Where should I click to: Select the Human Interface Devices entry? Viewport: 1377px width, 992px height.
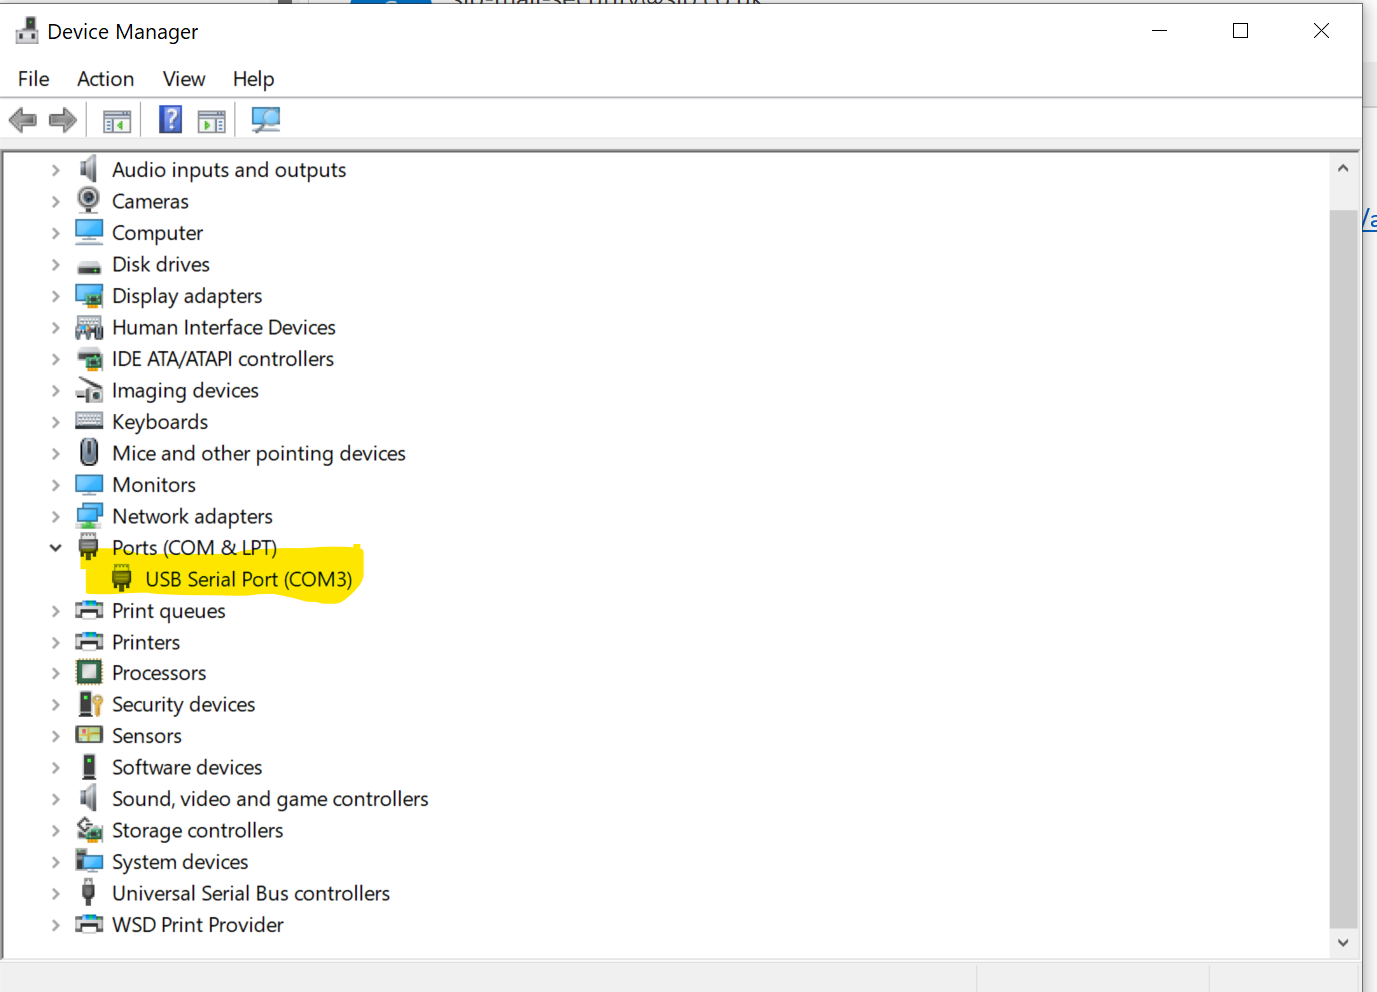pos(224,327)
